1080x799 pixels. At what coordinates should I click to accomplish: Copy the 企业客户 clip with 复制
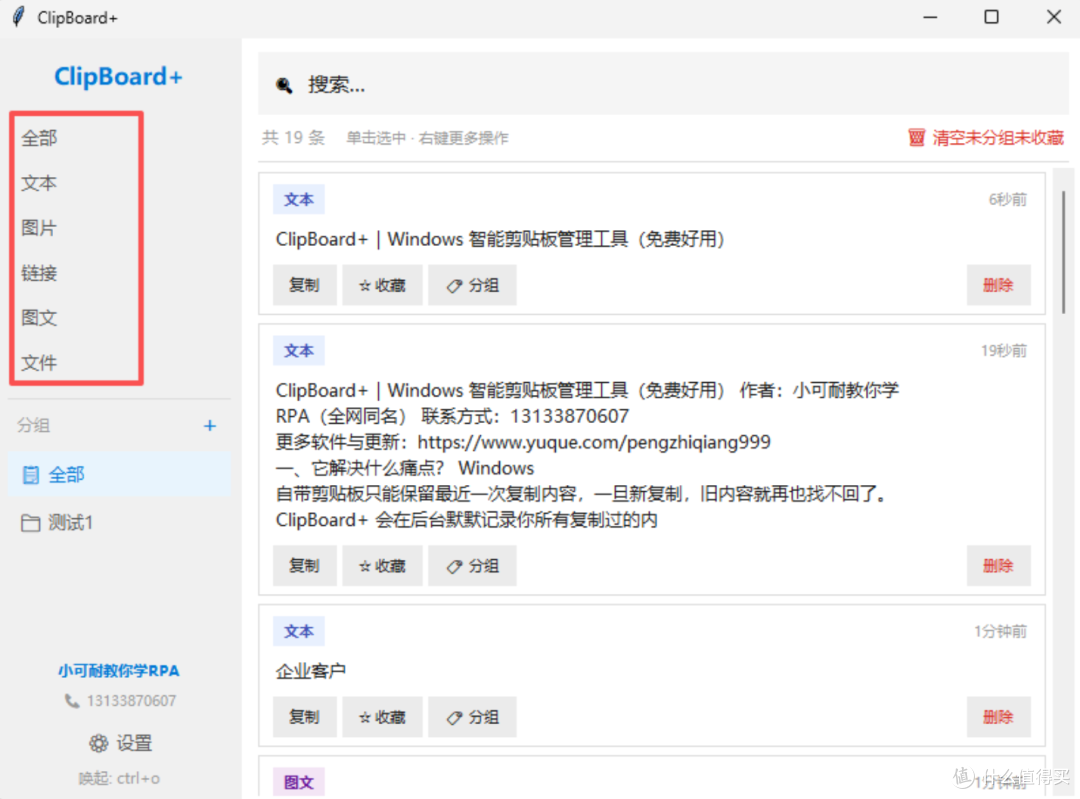pos(304,717)
